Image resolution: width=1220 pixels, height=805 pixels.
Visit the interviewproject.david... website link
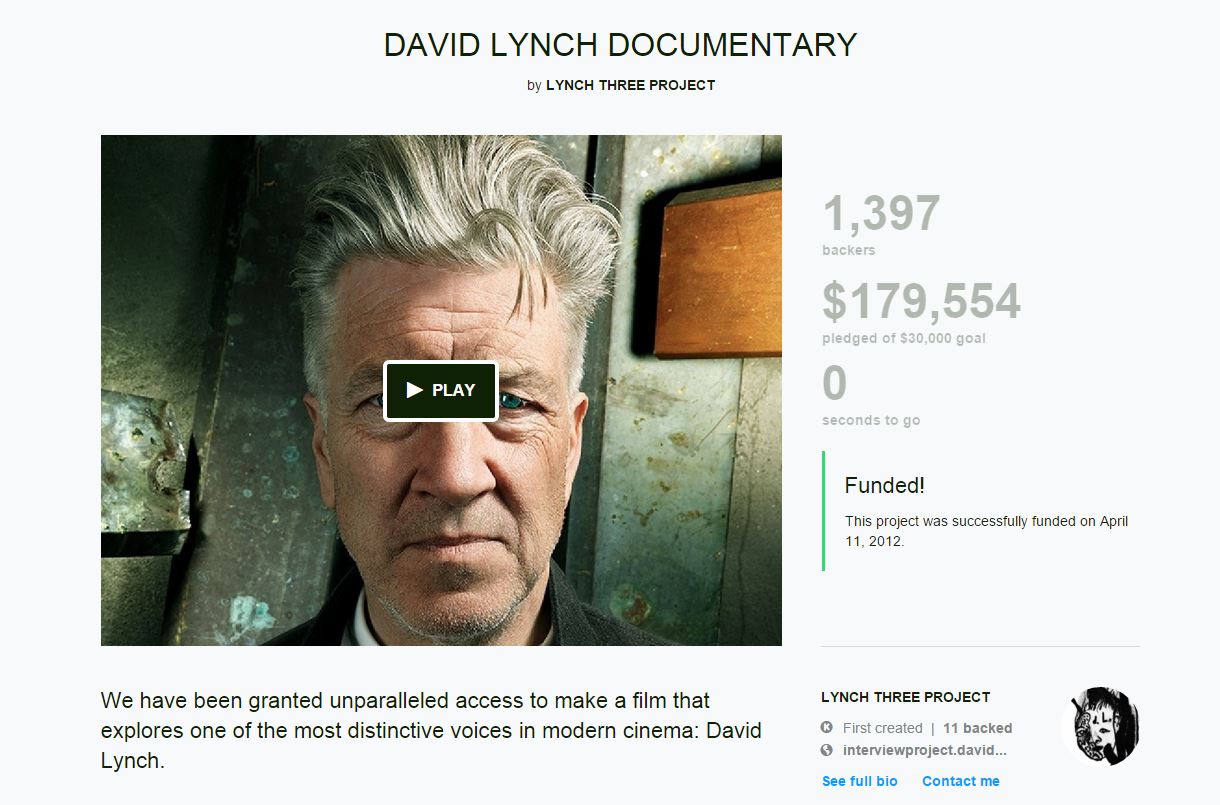click(925, 750)
